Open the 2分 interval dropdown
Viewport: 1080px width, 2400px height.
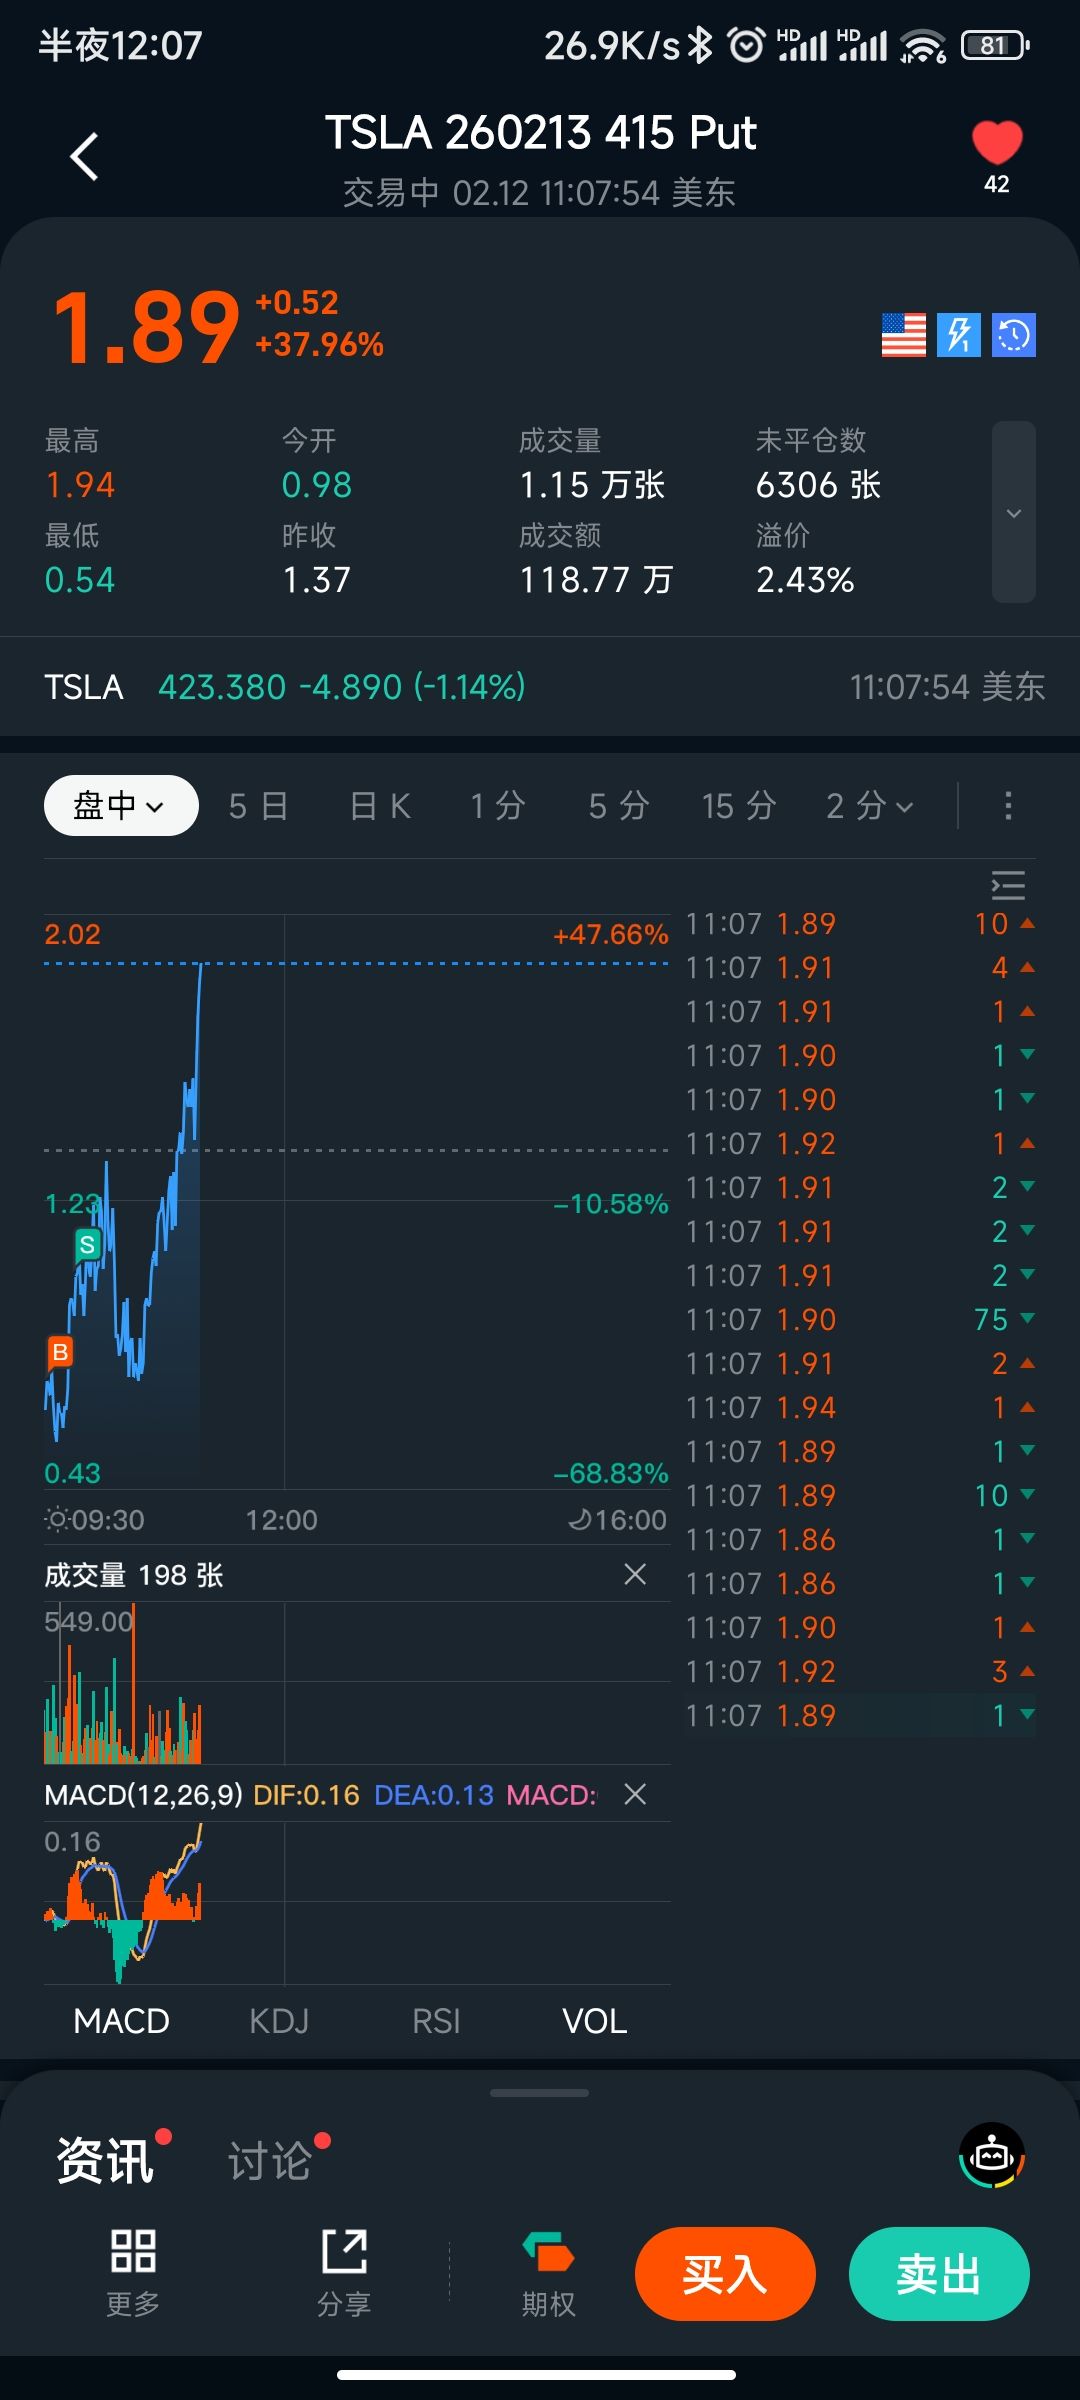click(869, 805)
